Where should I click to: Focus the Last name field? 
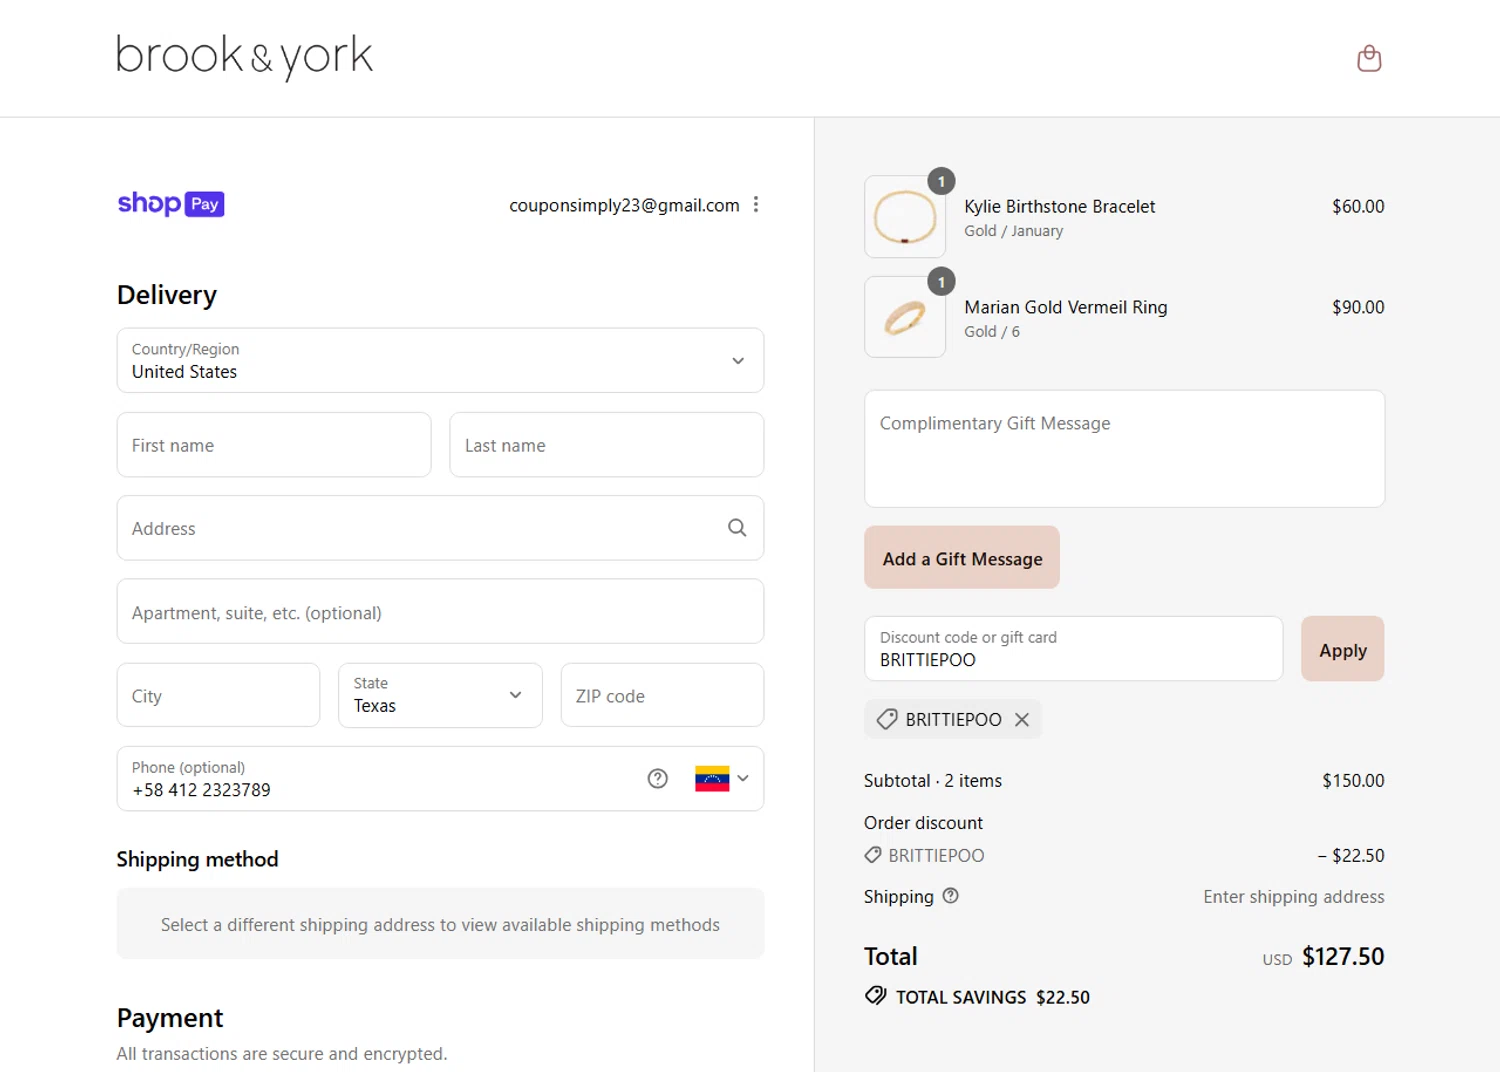pos(607,445)
